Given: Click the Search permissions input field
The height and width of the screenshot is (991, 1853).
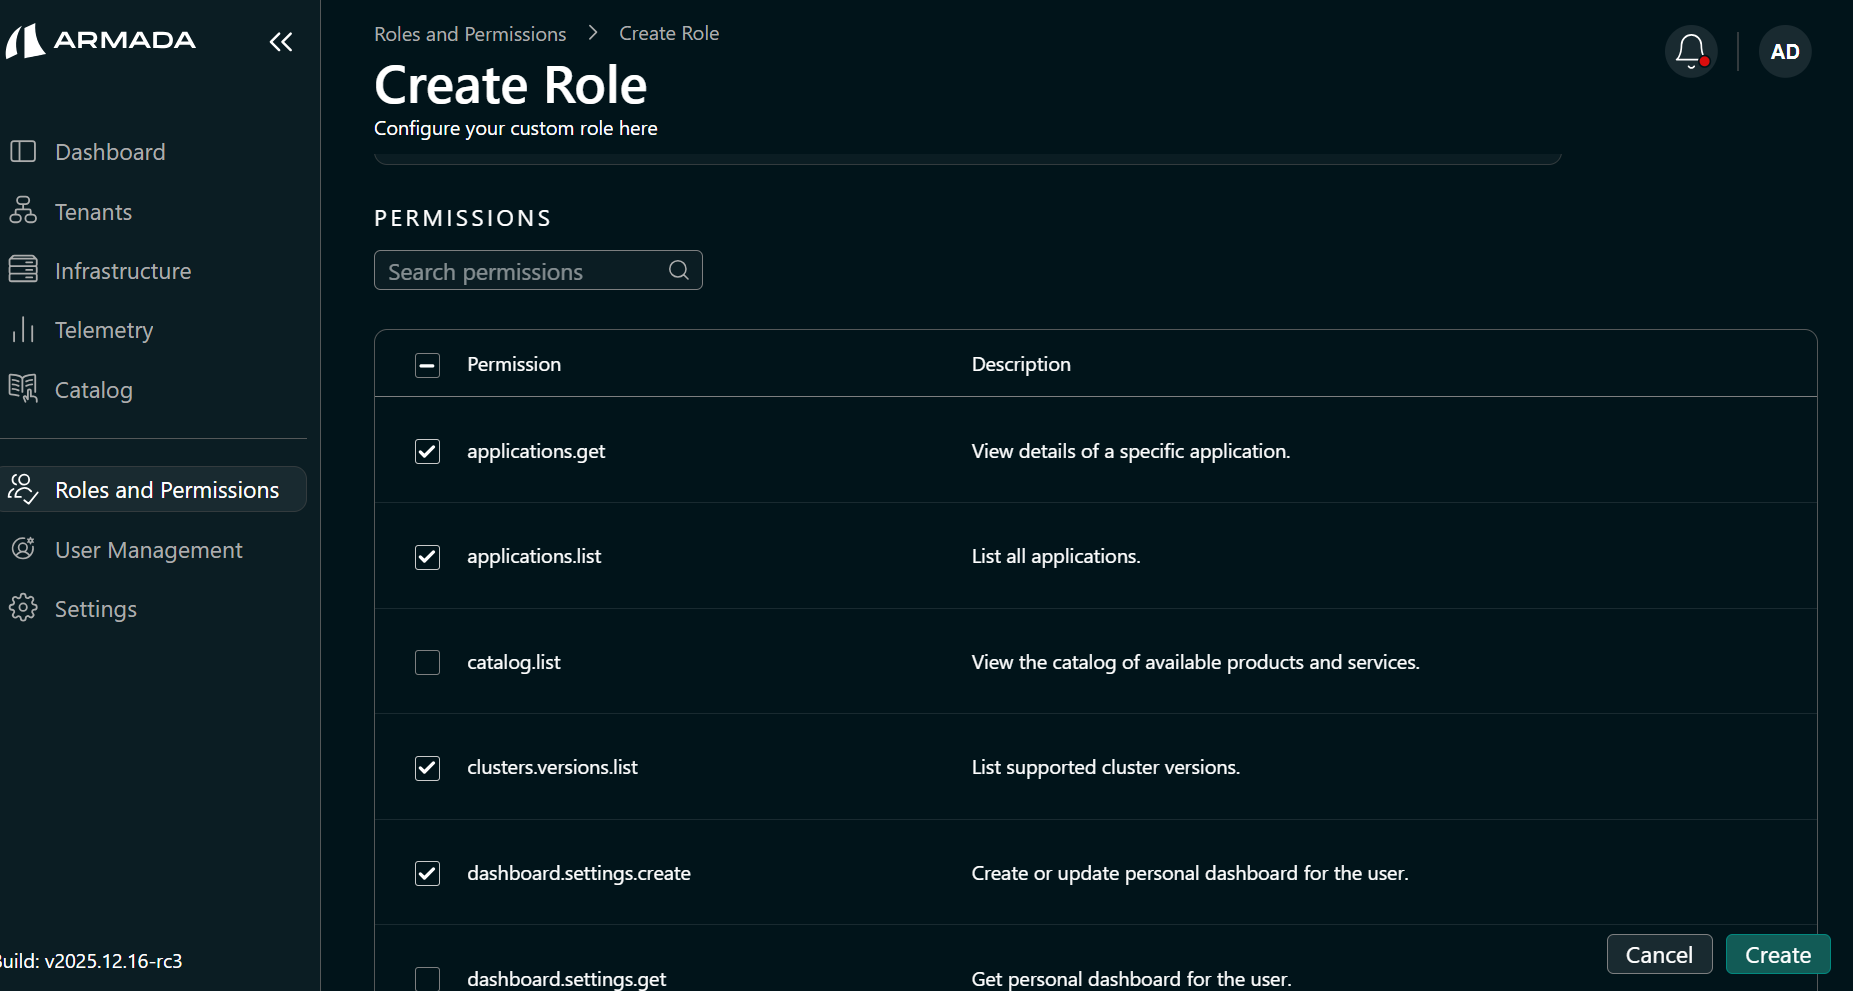Looking at the screenshot, I should click(520, 270).
